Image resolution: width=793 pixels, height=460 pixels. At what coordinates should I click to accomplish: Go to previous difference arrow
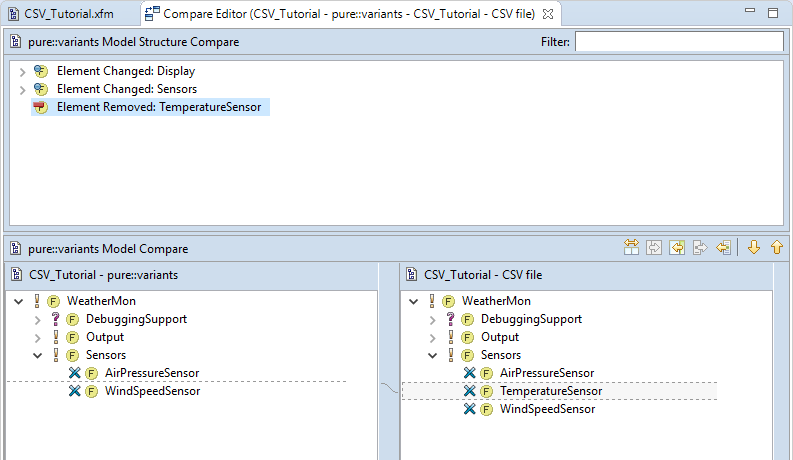776,247
